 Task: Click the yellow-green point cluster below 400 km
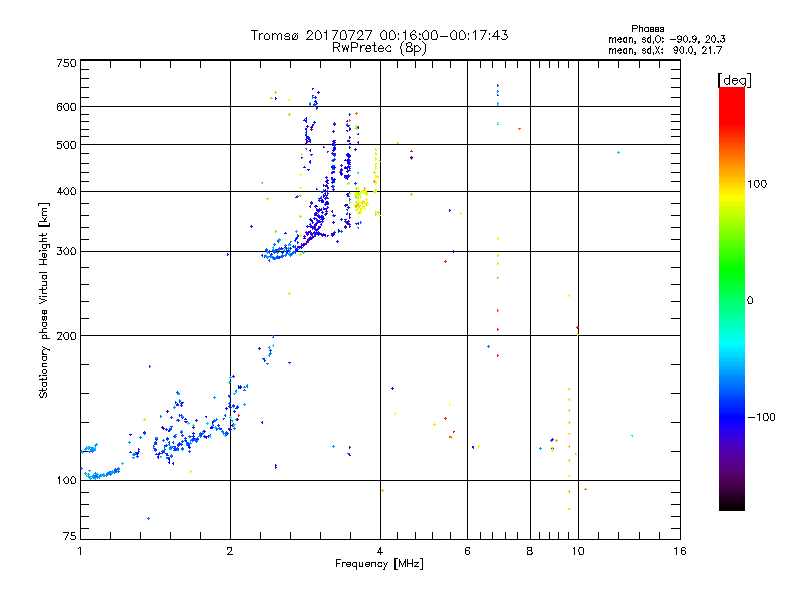pos(361,200)
